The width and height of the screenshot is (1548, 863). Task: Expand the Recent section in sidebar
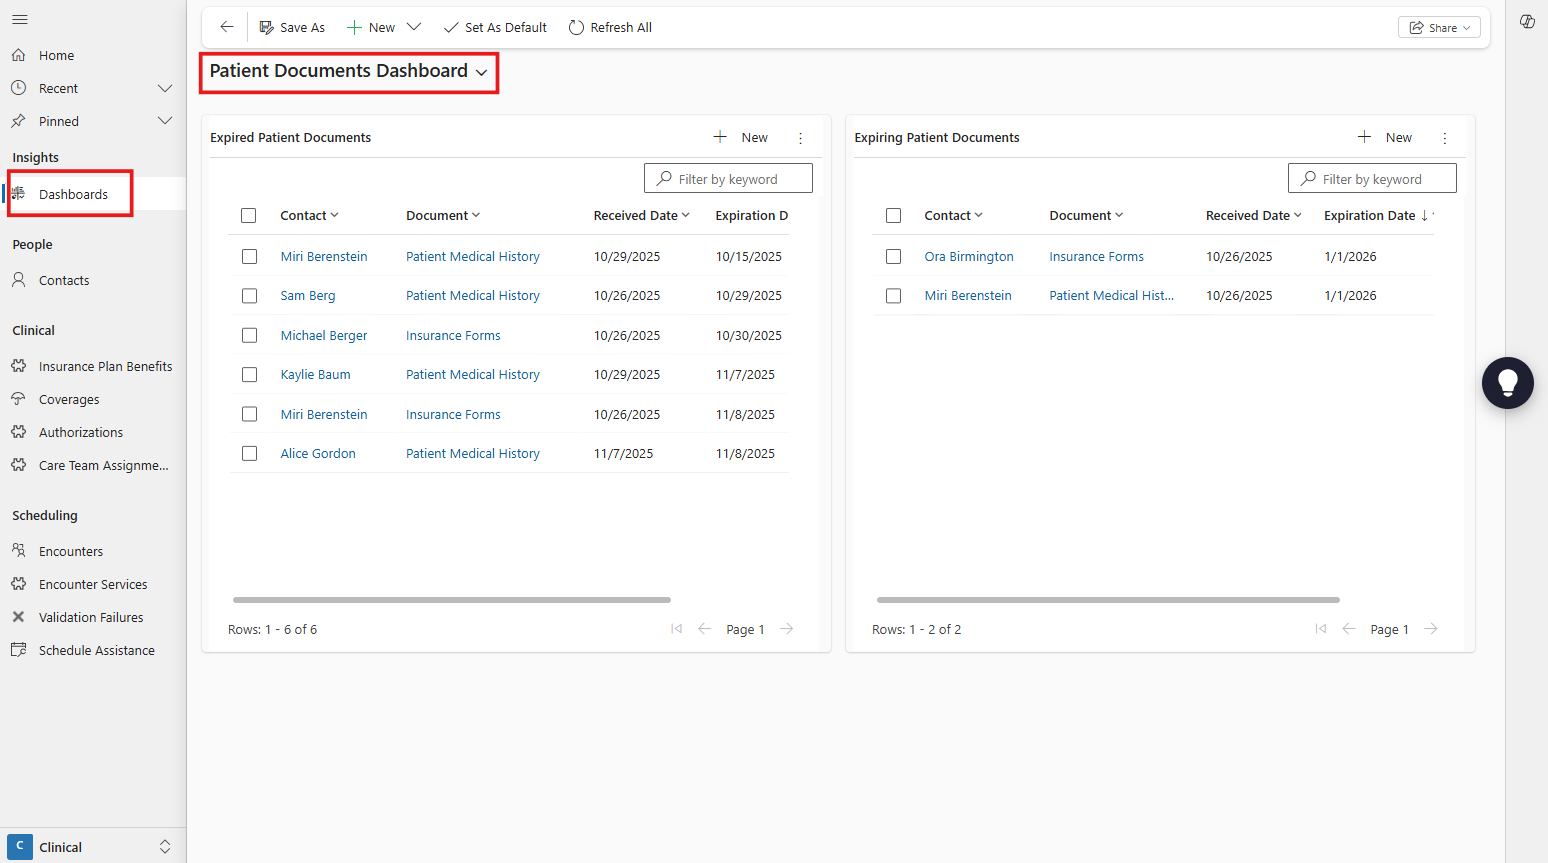click(165, 88)
